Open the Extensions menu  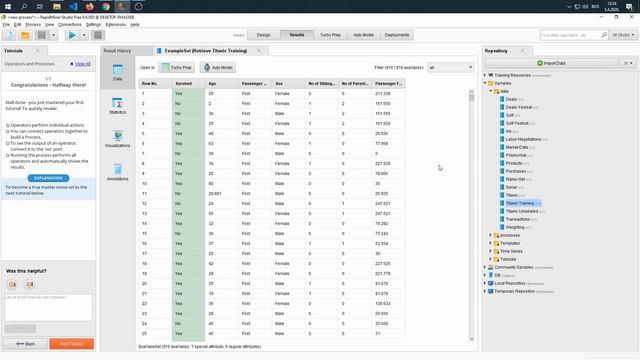(x=116, y=24)
